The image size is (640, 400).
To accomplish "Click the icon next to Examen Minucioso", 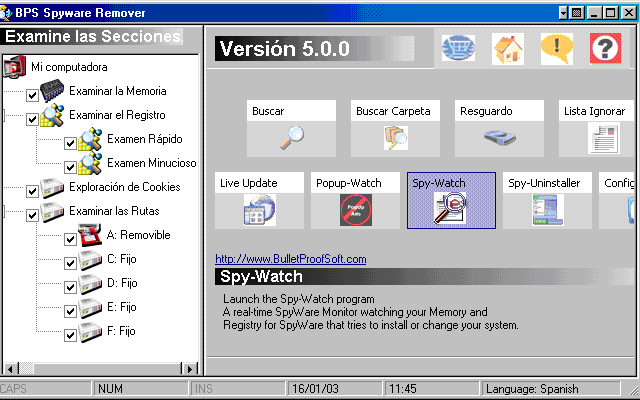I will tap(90, 163).
